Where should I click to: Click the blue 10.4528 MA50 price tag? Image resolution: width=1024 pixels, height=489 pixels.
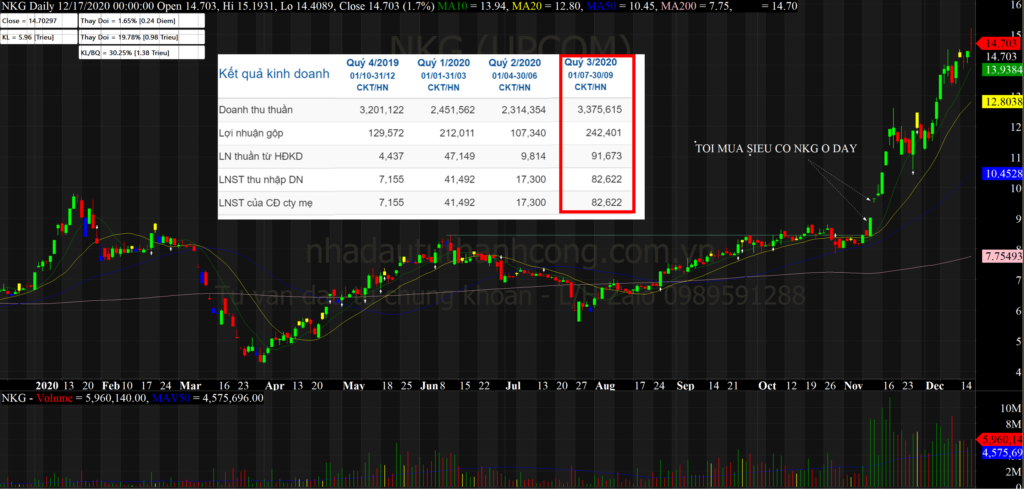[x=1001, y=173]
